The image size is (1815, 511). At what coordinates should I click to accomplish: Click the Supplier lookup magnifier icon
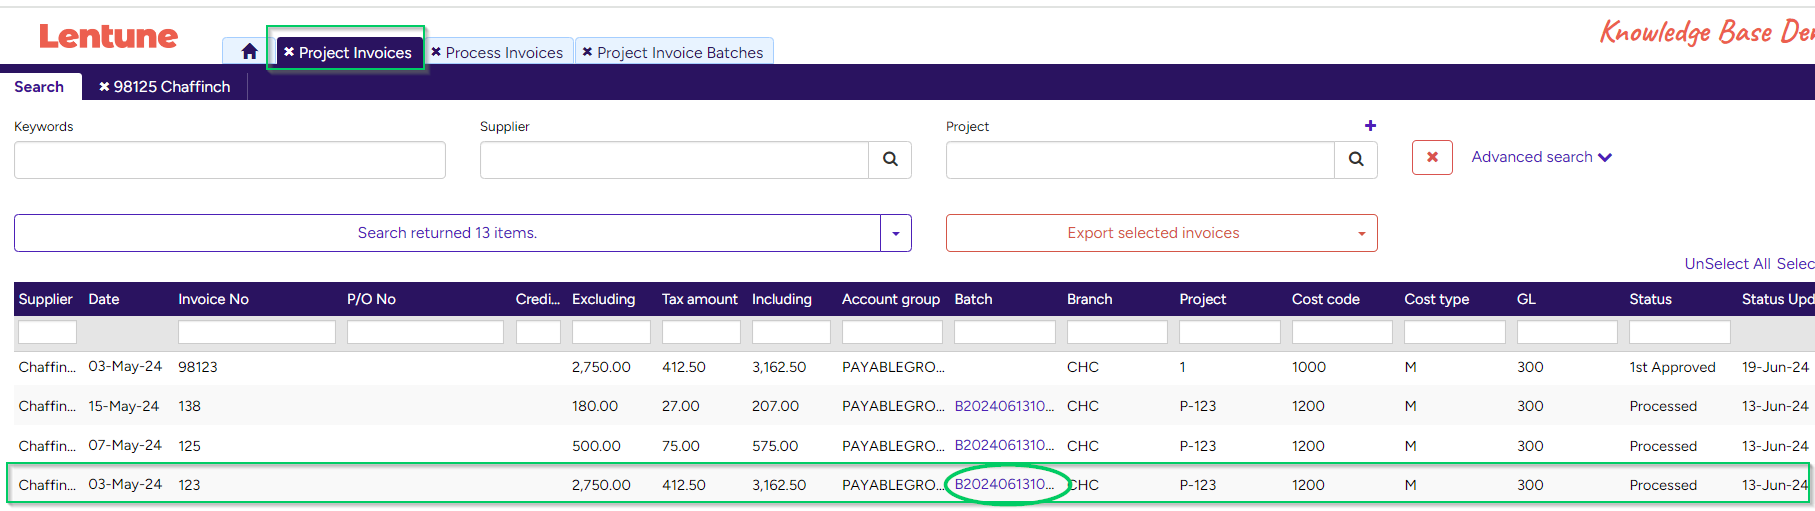click(890, 160)
